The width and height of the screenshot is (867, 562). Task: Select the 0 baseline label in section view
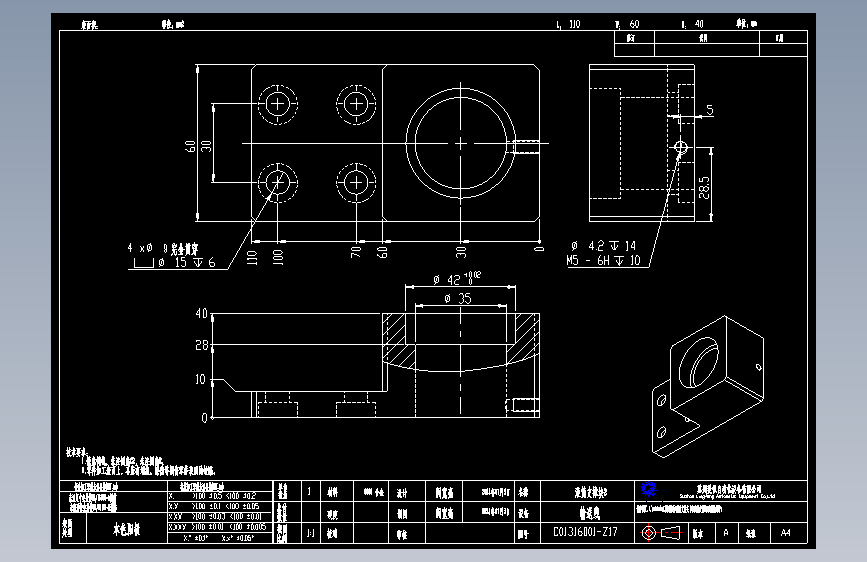(x=204, y=418)
